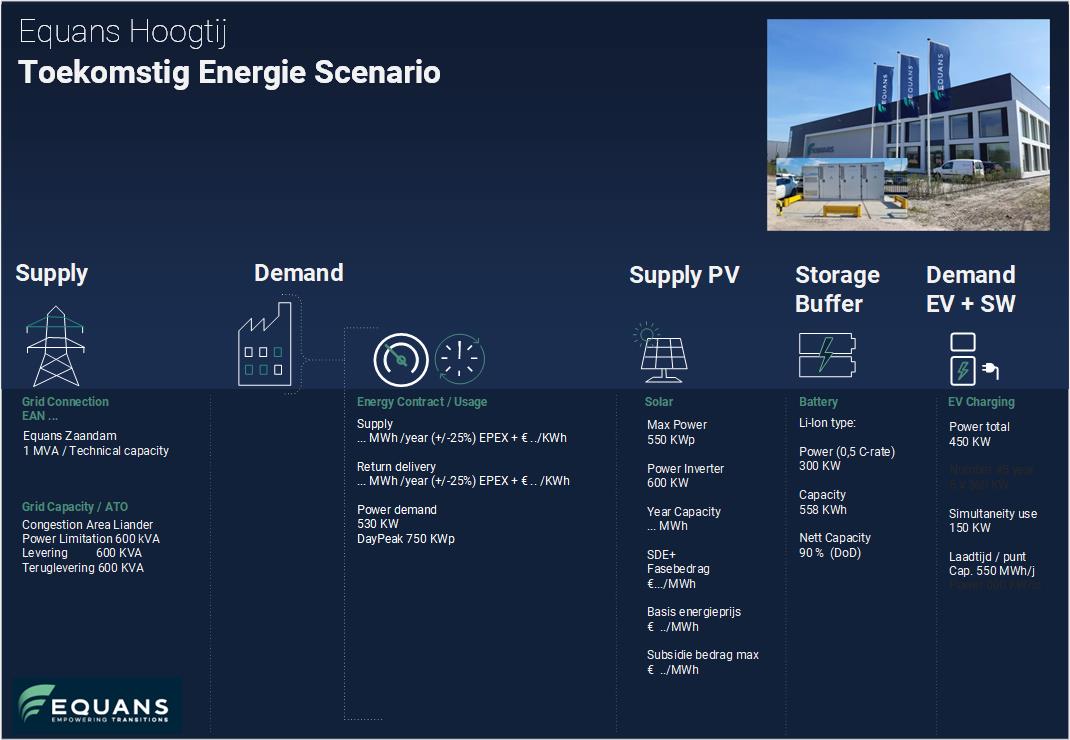Select the "SDE+" label
1070x740 pixels.
click(x=661, y=554)
